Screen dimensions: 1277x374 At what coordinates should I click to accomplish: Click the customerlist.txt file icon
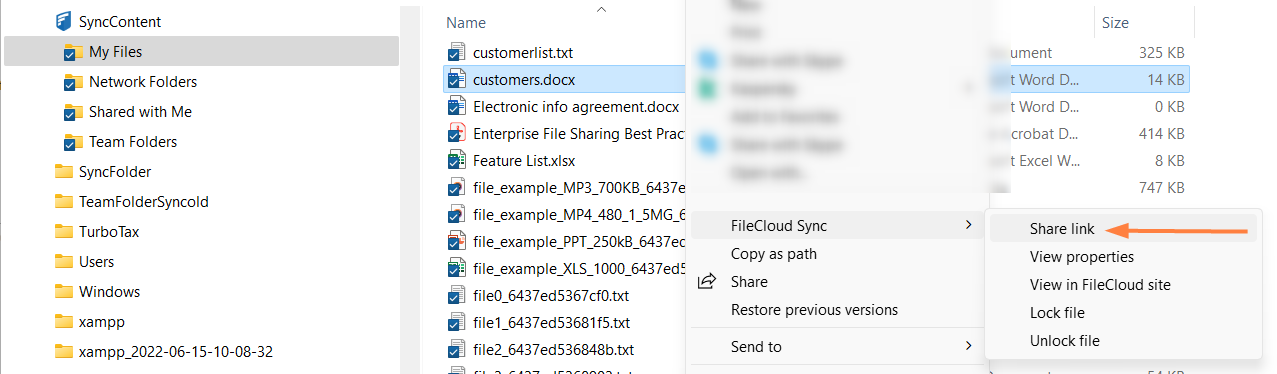click(x=457, y=52)
